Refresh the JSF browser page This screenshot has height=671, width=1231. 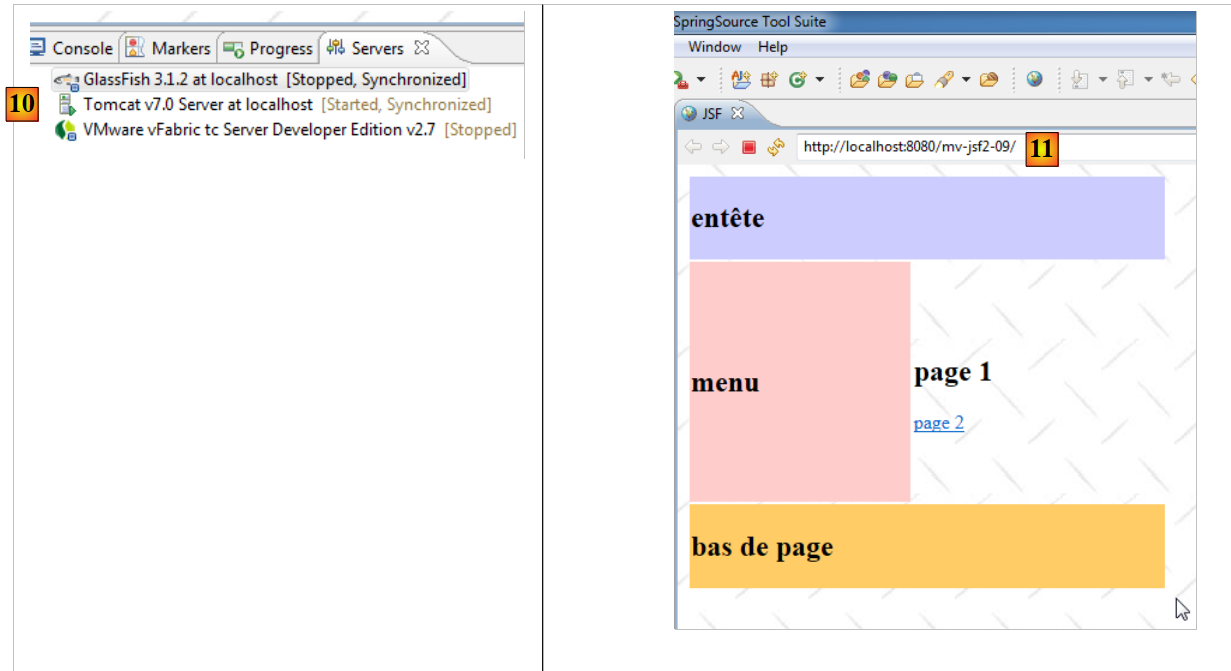click(775, 148)
